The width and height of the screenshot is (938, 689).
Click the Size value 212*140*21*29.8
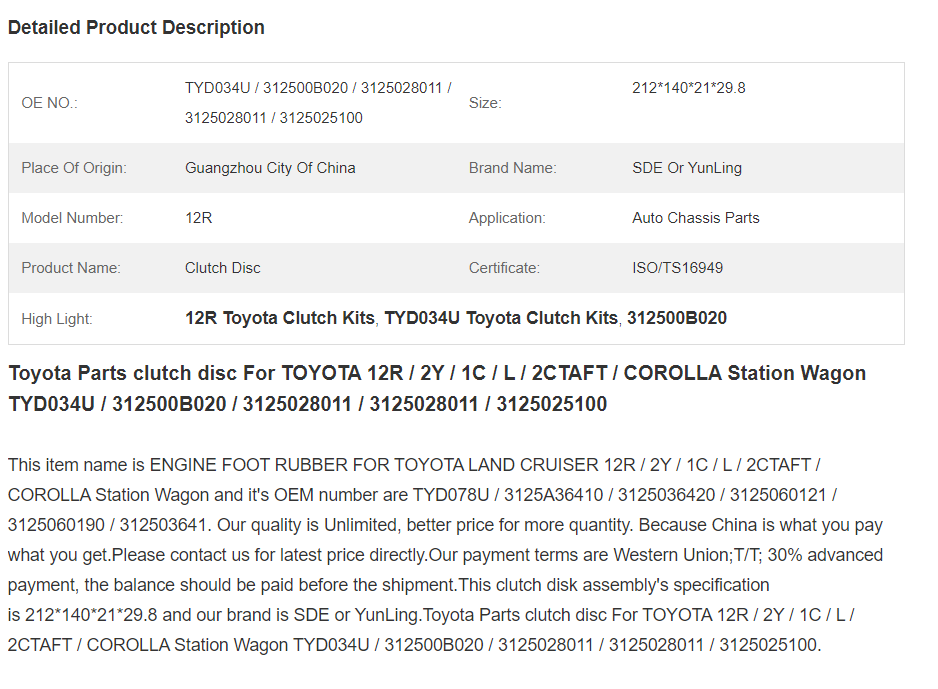[689, 88]
